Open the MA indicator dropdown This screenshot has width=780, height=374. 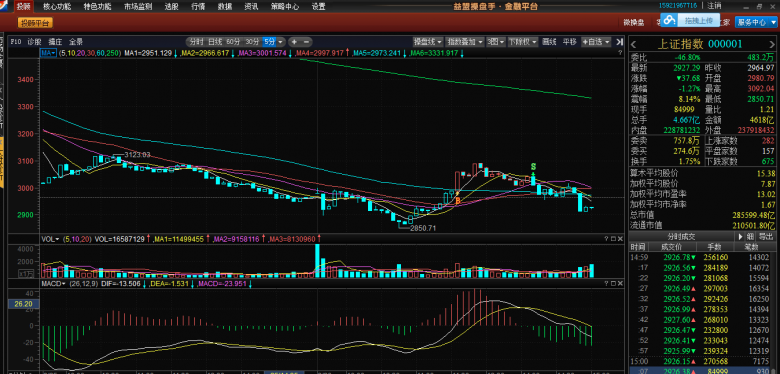[48, 53]
